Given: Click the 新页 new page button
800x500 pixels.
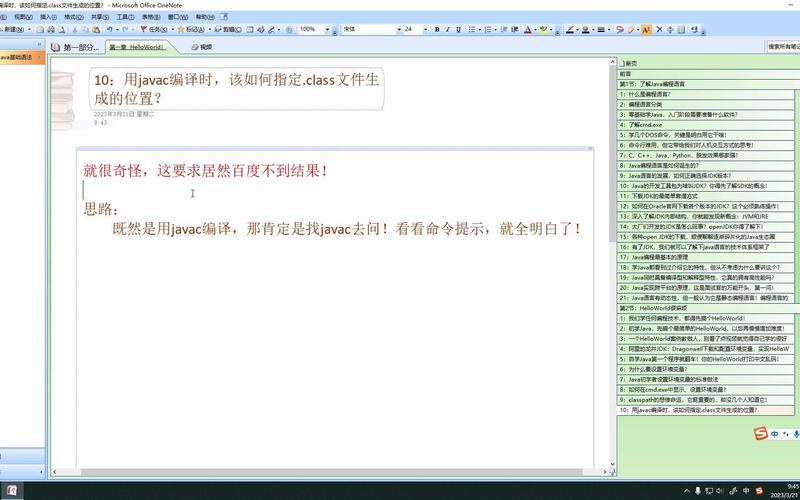Looking at the screenshot, I should (x=629, y=63).
